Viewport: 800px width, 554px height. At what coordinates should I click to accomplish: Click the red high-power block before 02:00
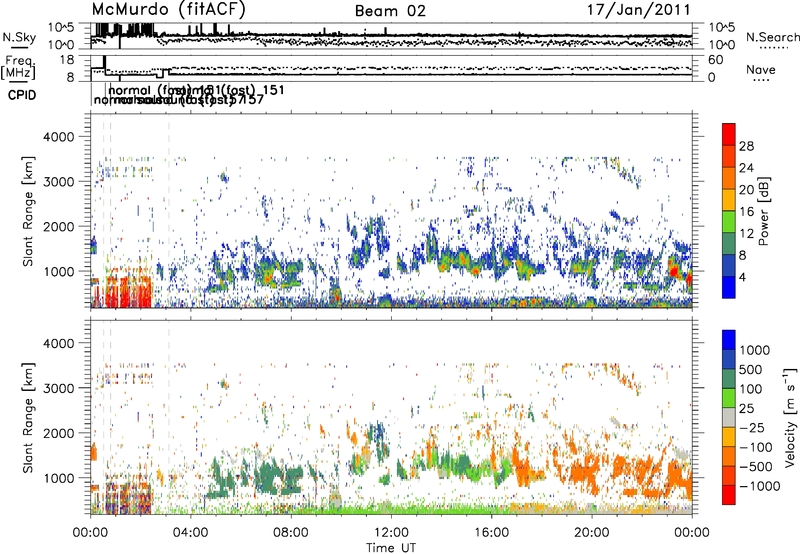pyautogui.click(x=129, y=293)
